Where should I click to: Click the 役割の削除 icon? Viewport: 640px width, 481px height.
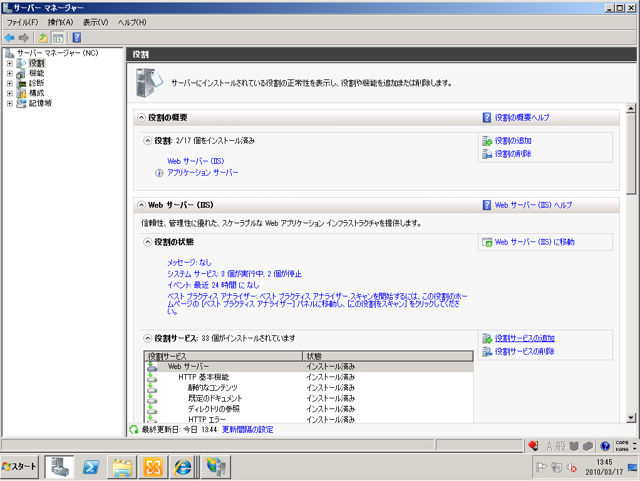tap(487, 154)
